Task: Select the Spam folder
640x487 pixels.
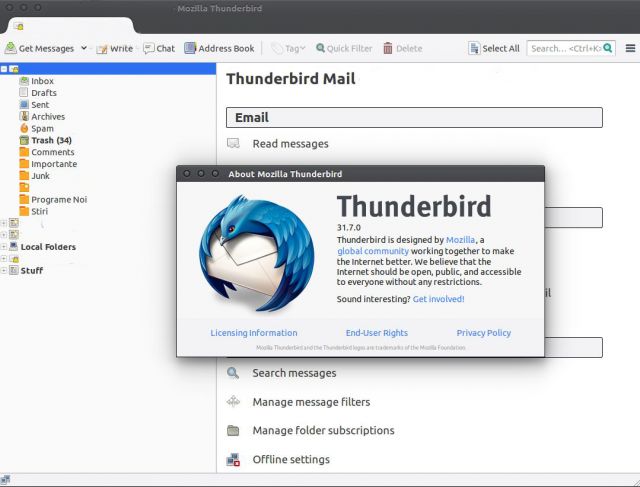Action: tap(42, 128)
